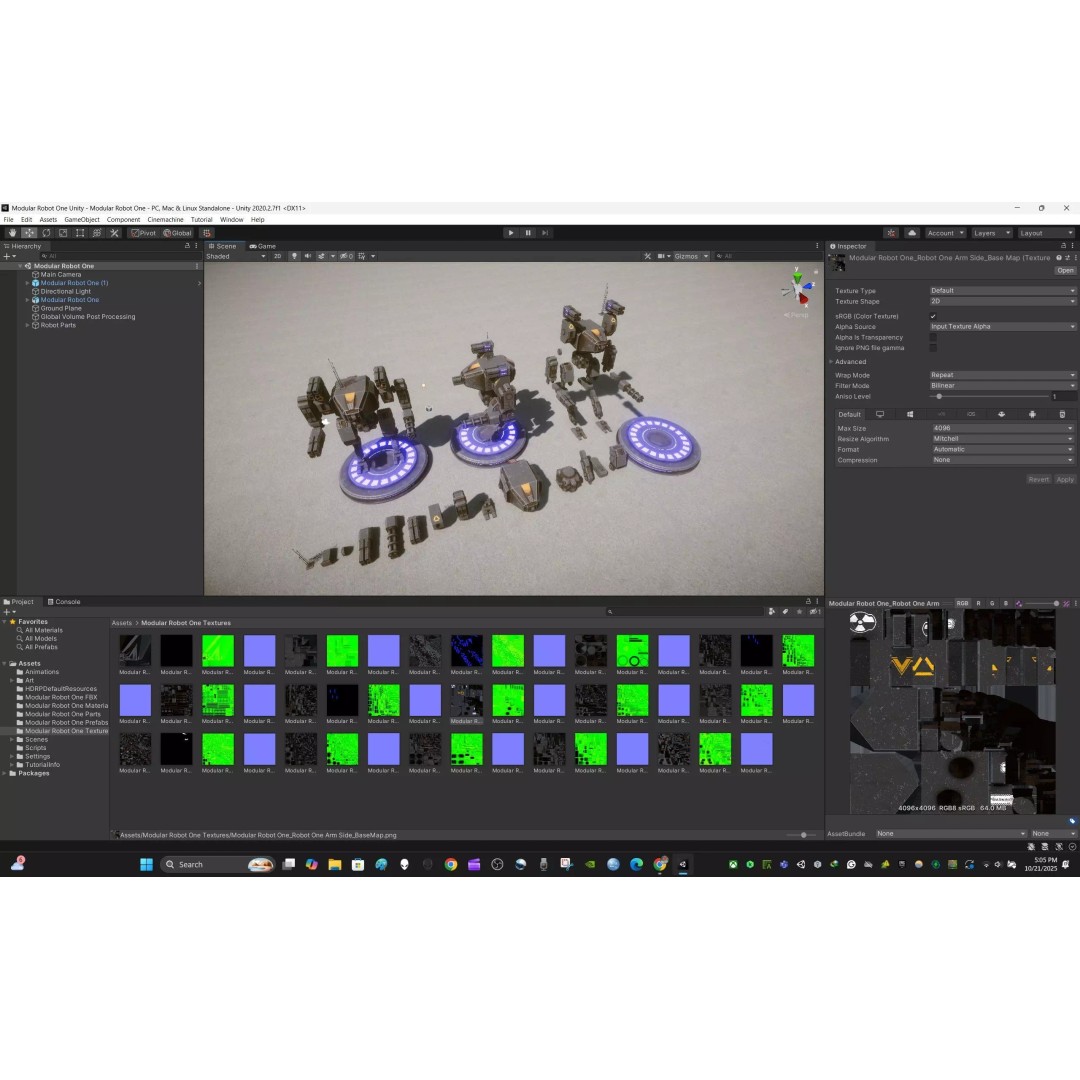
Task: Toggle 2D view mode in Scene
Action: 278,256
